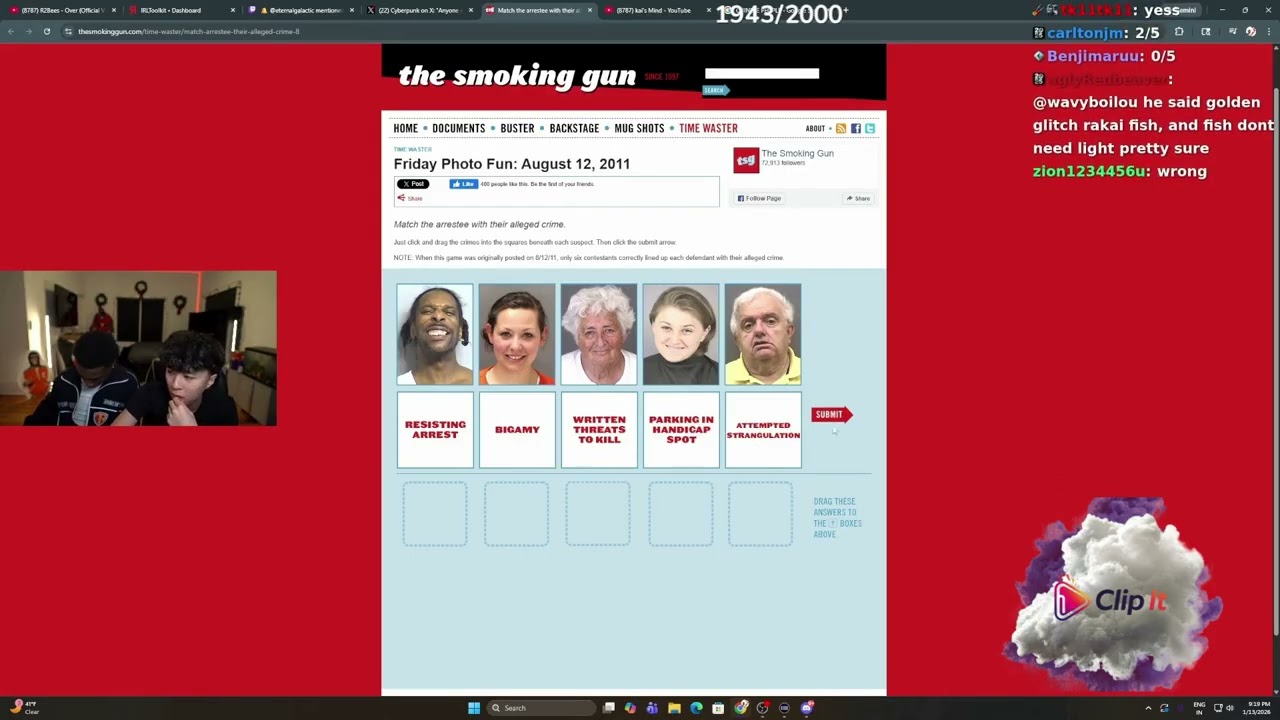1280x720 pixels.
Task: Go to the Home menu item
Action: coord(405,128)
